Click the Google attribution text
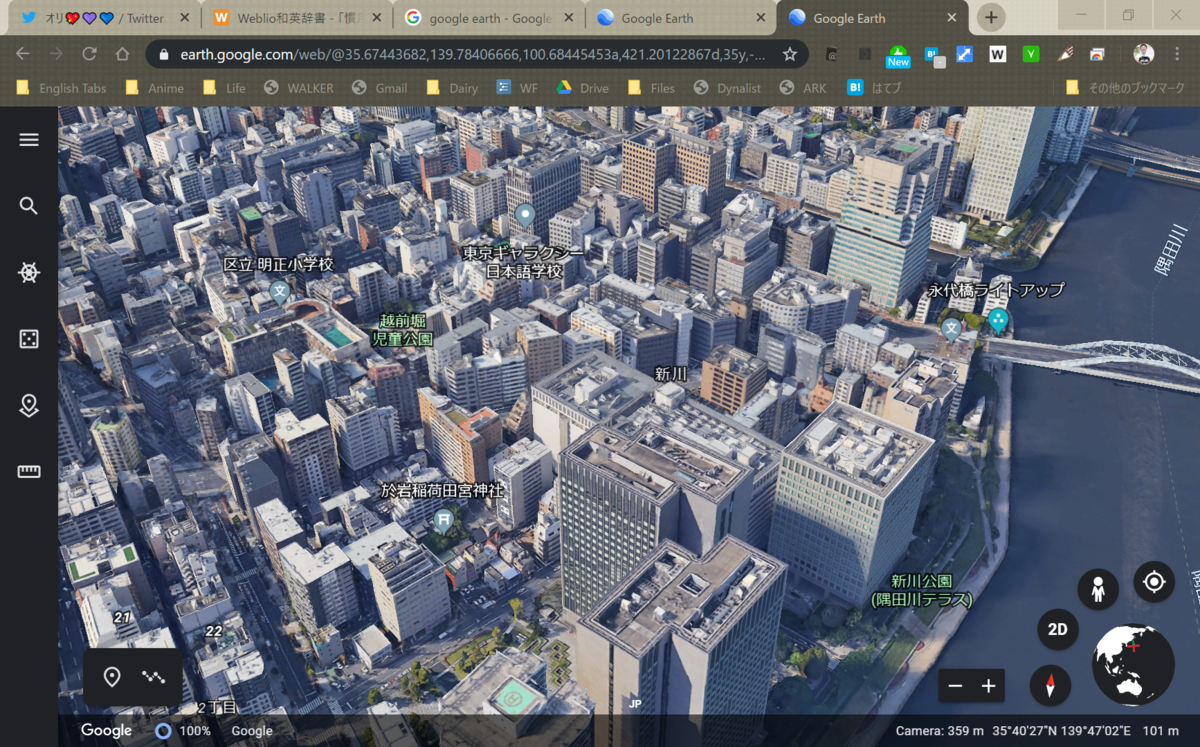1200x747 pixels. click(x=251, y=731)
